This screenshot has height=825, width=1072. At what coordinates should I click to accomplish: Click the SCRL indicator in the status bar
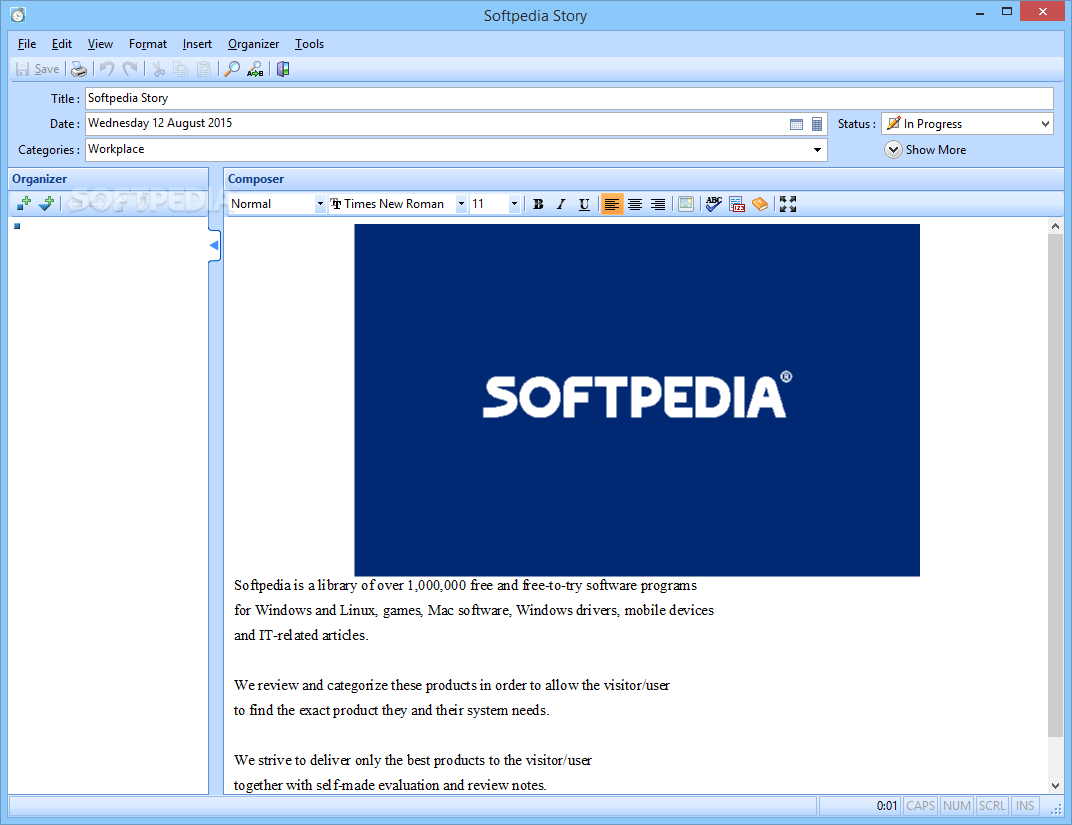pos(992,806)
